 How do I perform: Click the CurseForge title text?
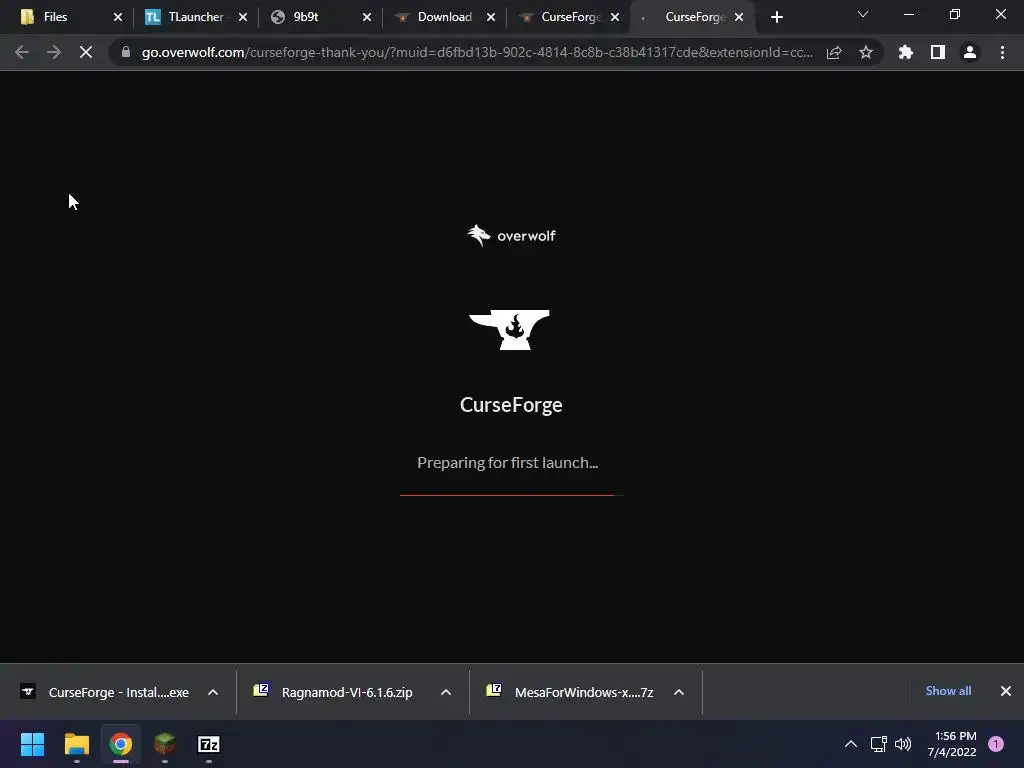pyautogui.click(x=511, y=405)
